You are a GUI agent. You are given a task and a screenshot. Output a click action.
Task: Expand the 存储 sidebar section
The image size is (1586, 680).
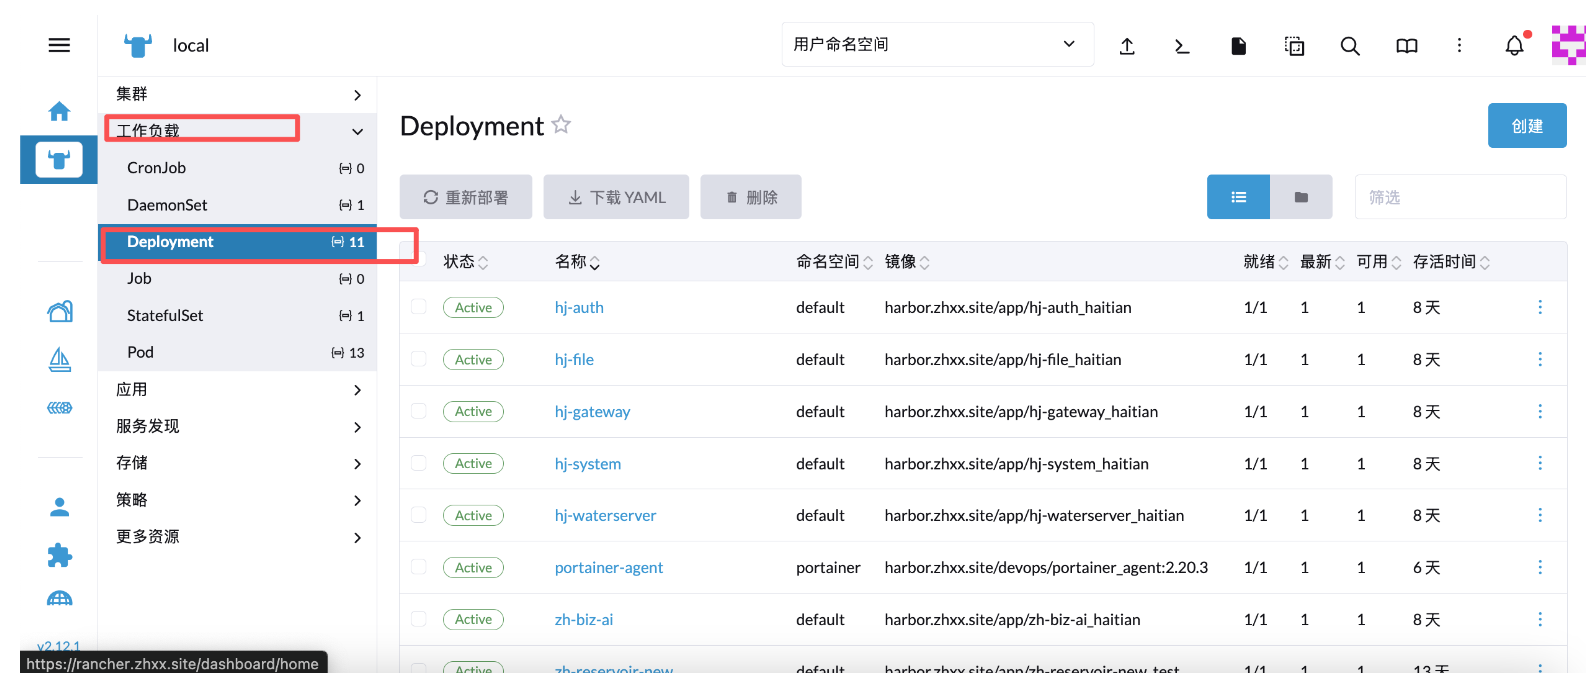click(238, 463)
